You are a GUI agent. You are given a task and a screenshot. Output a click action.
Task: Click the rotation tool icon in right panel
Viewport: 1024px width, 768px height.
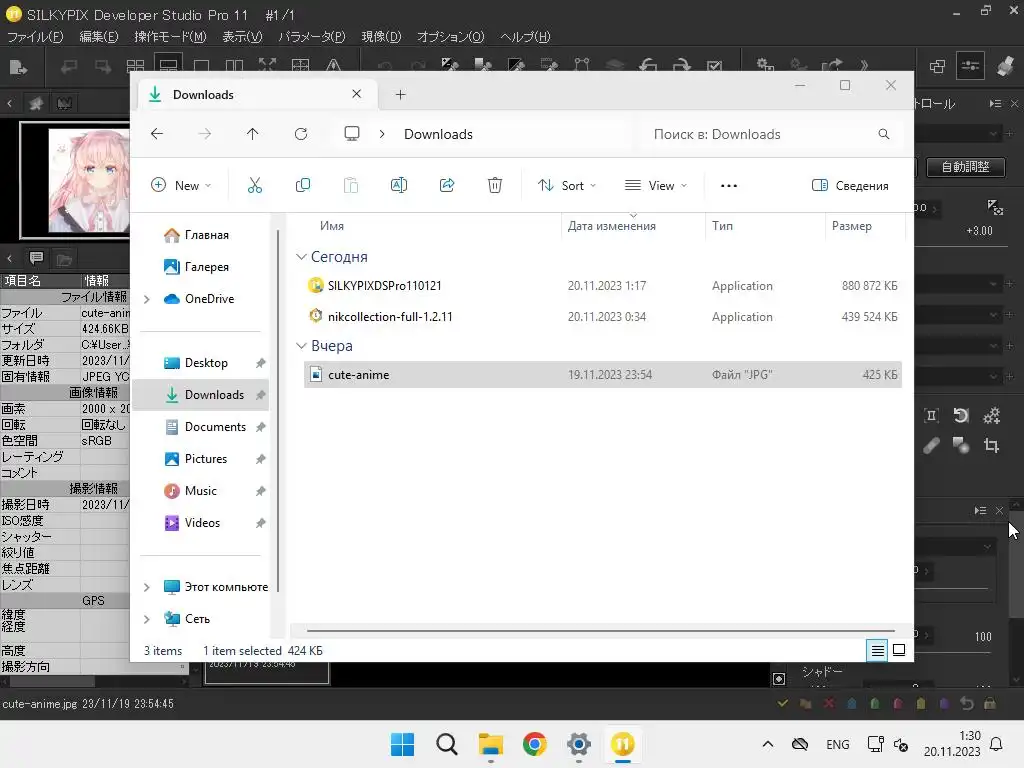(x=961, y=415)
